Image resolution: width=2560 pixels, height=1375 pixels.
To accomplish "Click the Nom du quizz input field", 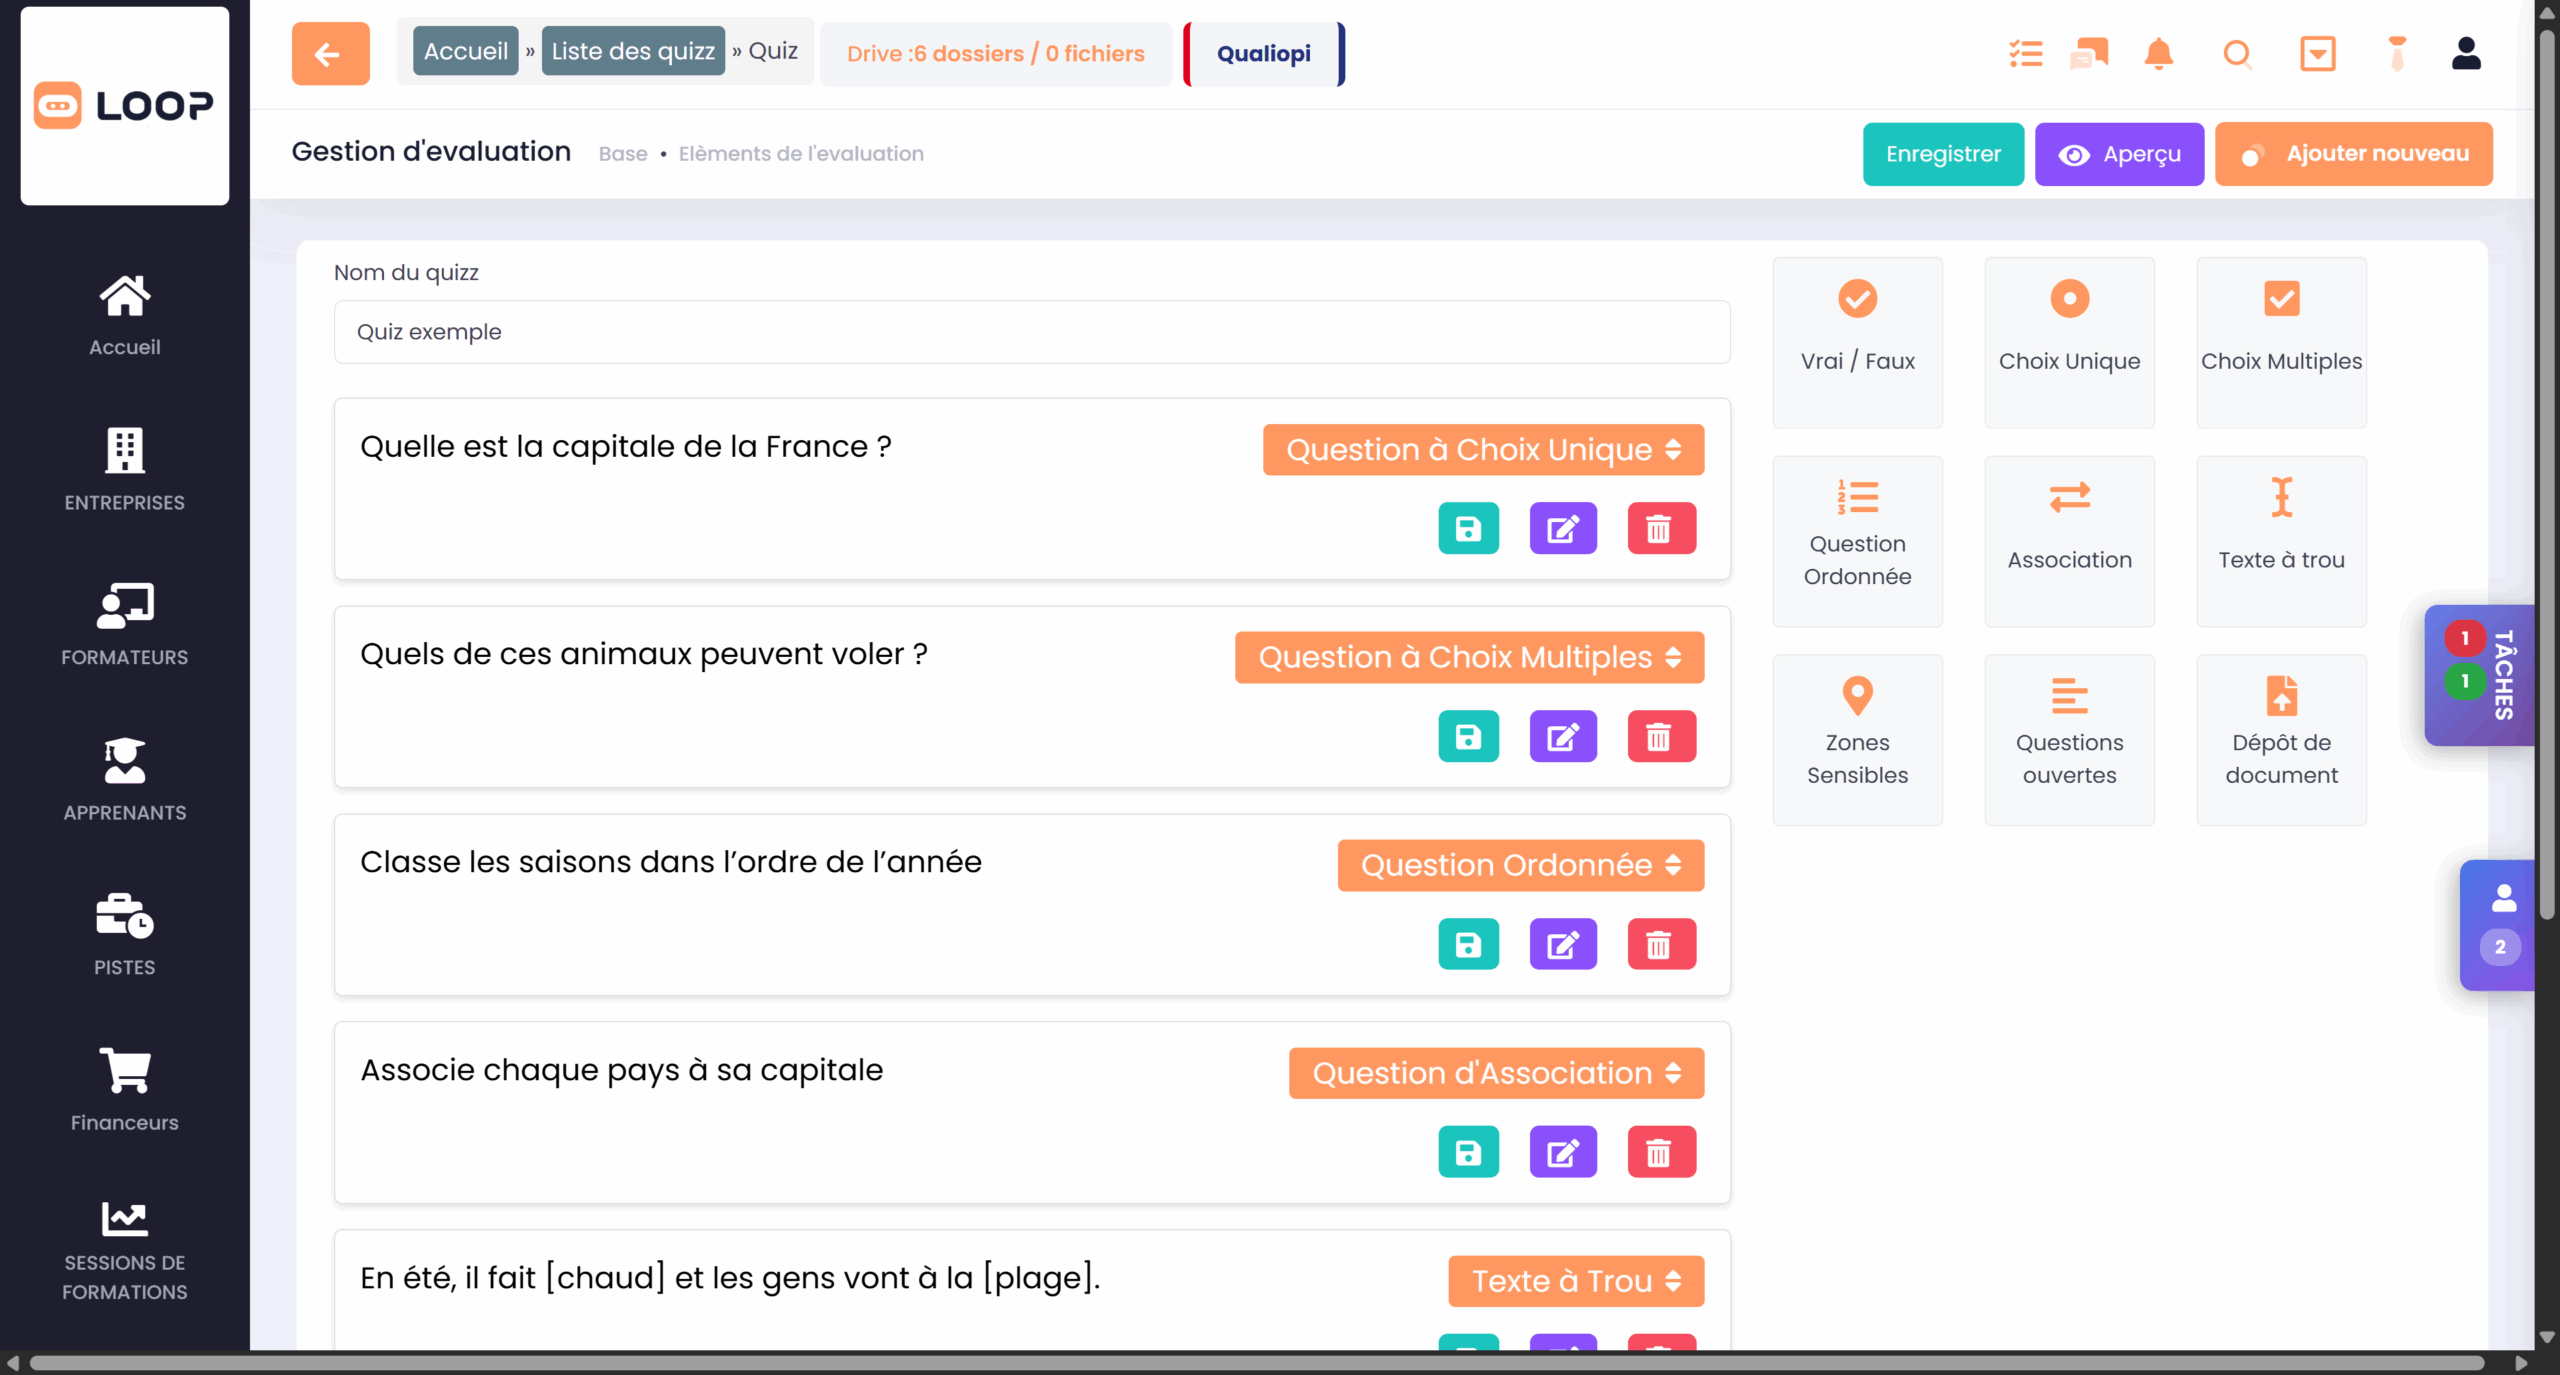I will pyautogui.click(x=1031, y=332).
